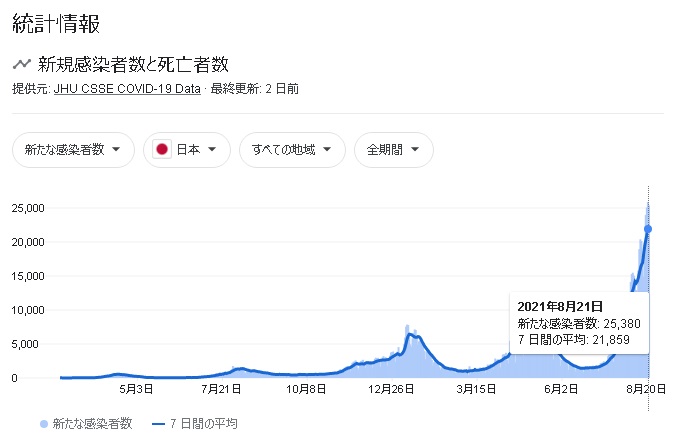This screenshot has height=445, width=681.
Task: Click the highlighted data point on the chart line
Action: 648,229
